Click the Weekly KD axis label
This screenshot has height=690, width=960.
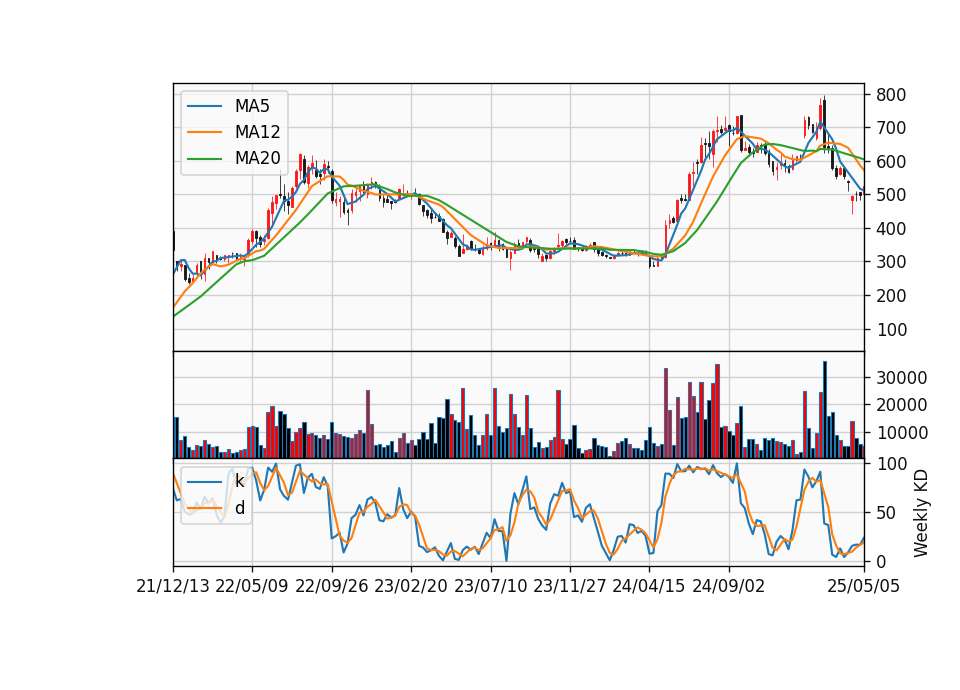point(921,513)
